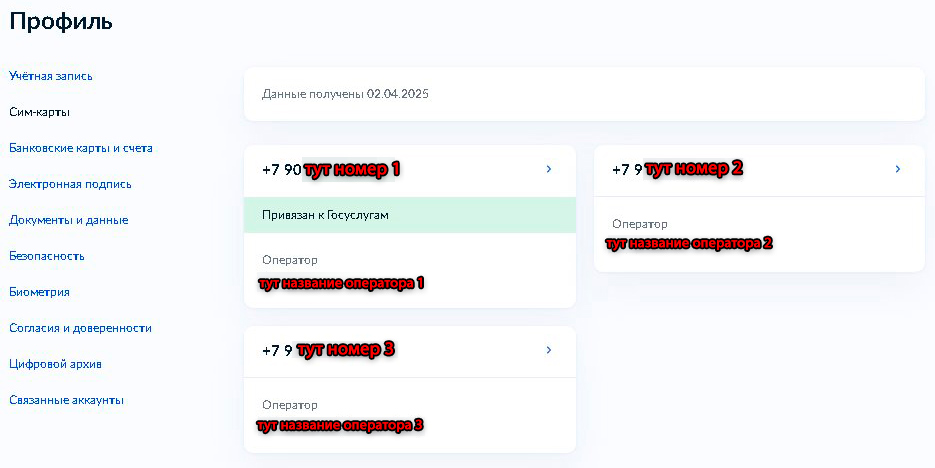Click the Данные получены 02.04.2025 notice

(345, 94)
